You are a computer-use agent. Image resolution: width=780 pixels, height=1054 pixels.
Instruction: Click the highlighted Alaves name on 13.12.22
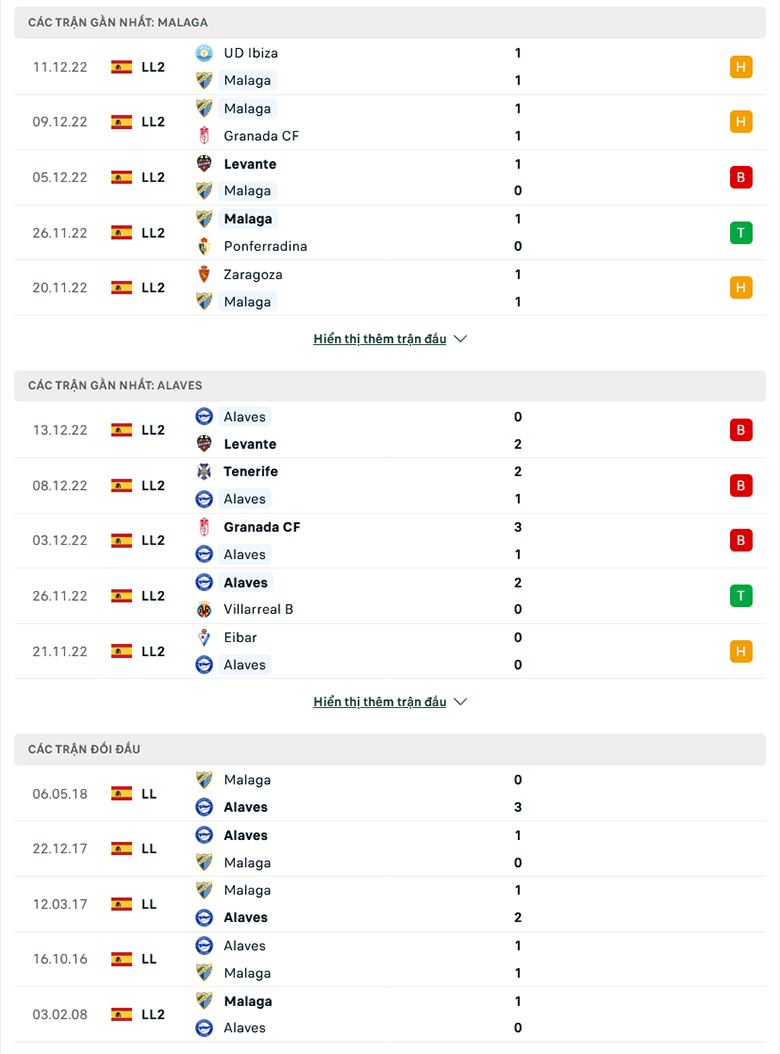coord(245,417)
